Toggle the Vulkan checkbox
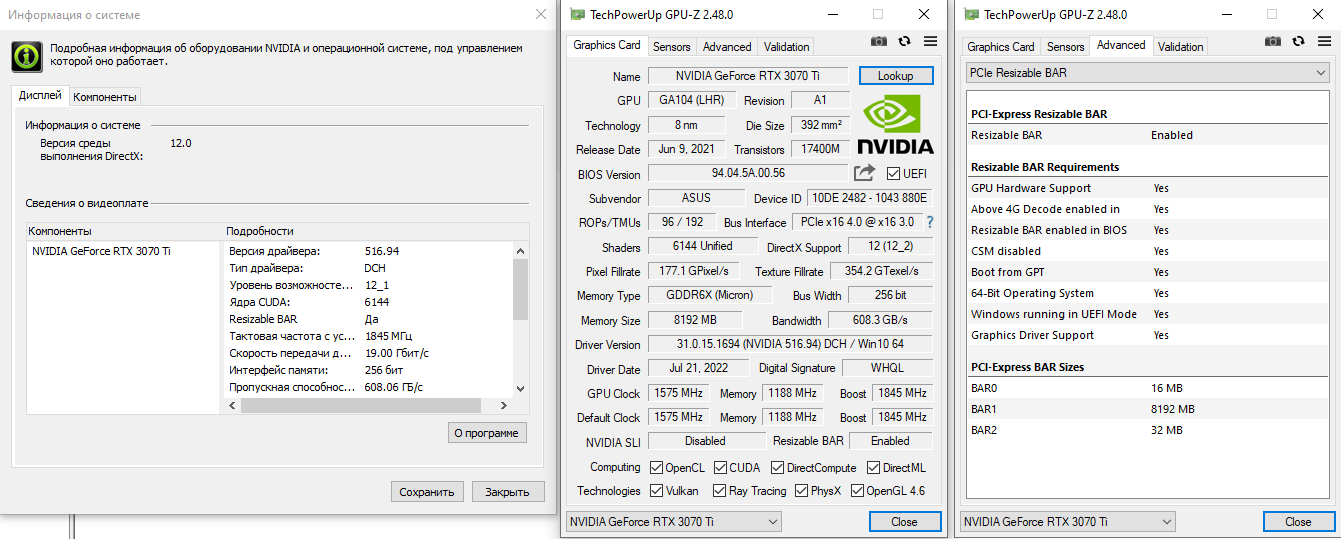Image resolution: width=1343 pixels, height=539 pixels. click(656, 491)
